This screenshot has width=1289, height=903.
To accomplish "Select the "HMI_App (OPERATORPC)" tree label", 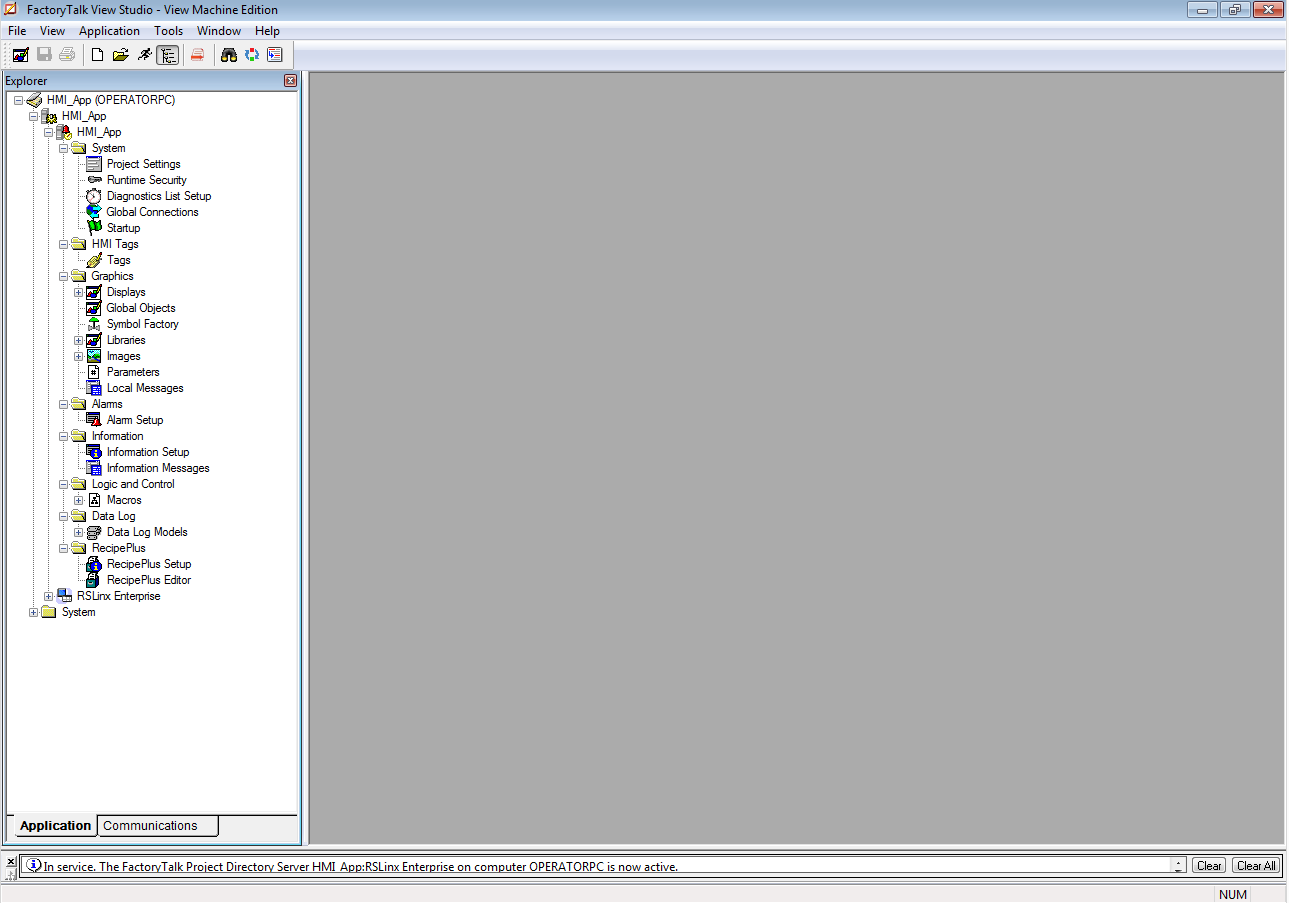I will coord(111,100).
